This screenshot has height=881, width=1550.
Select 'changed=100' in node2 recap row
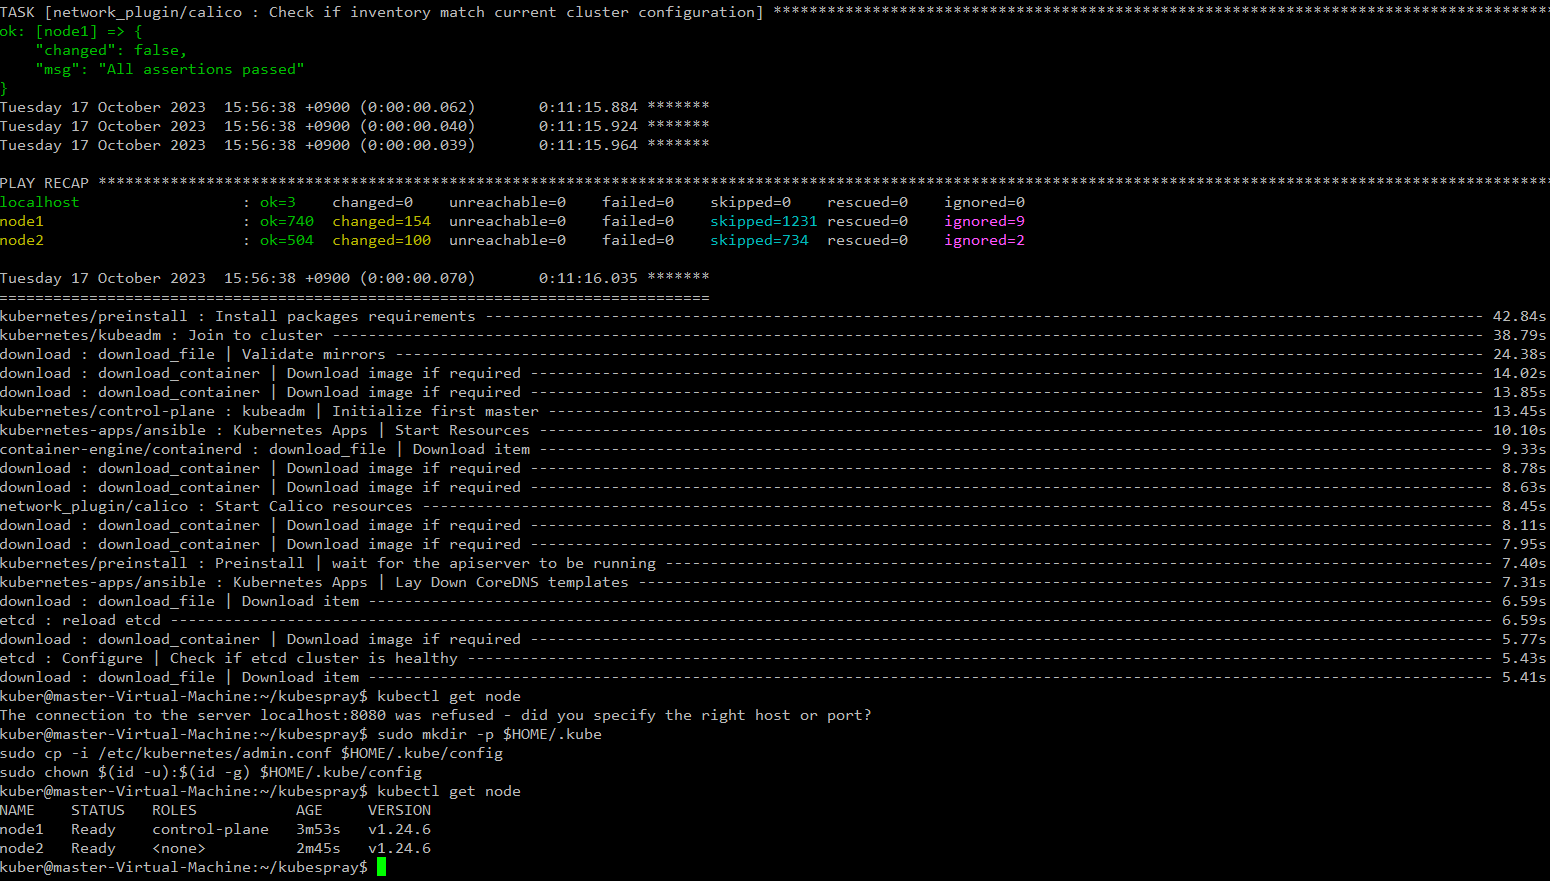[382, 240]
